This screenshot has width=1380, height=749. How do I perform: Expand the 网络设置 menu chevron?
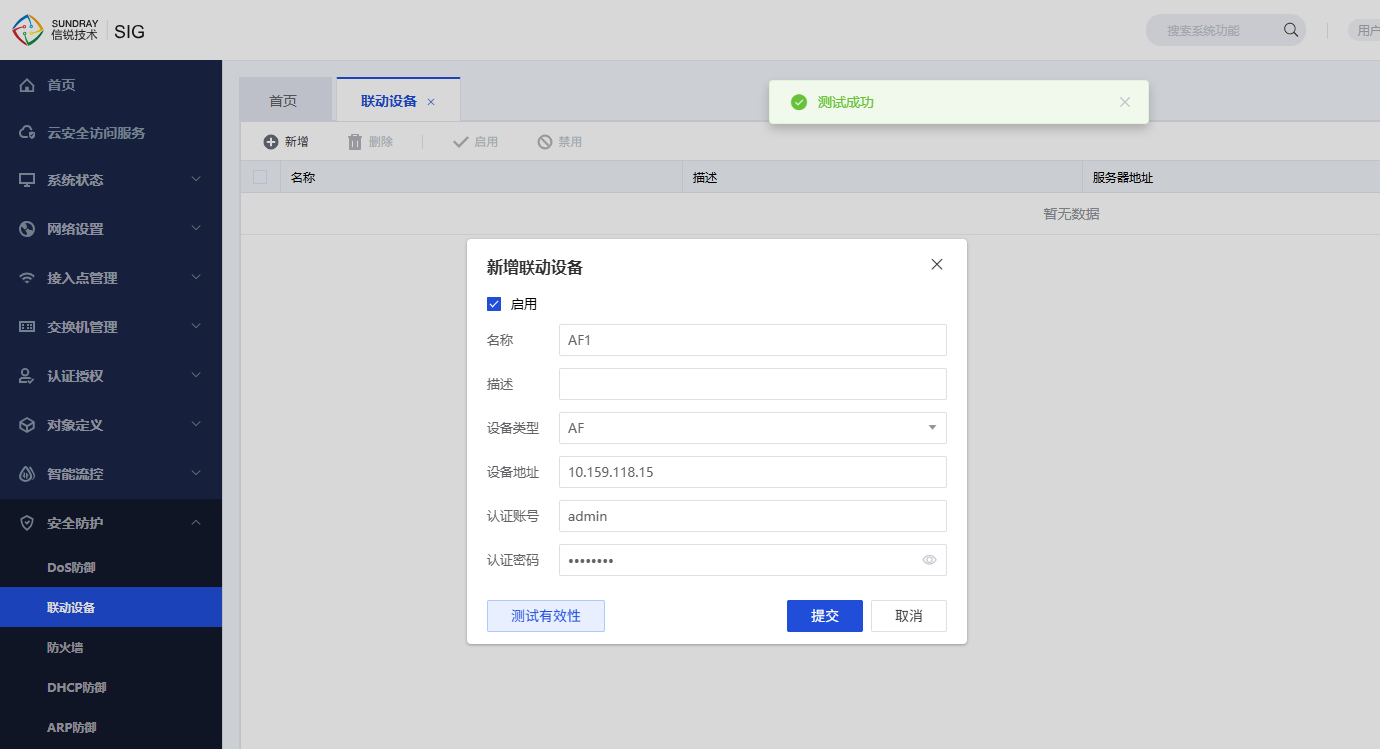[x=196, y=228]
